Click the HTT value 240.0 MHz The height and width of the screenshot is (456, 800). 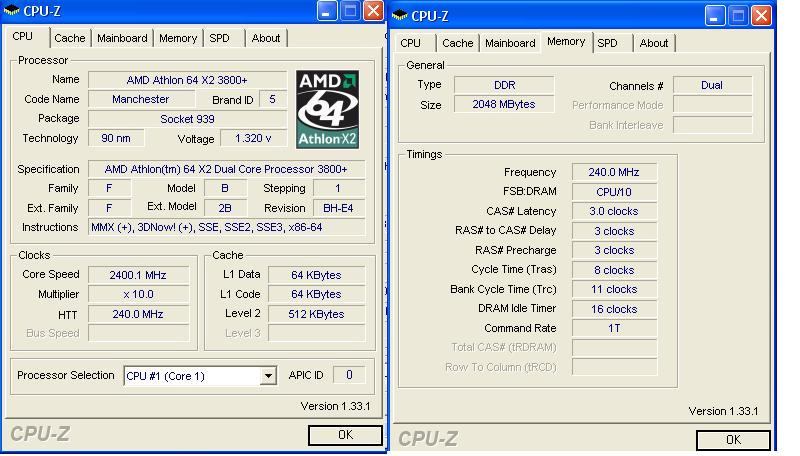point(138,314)
